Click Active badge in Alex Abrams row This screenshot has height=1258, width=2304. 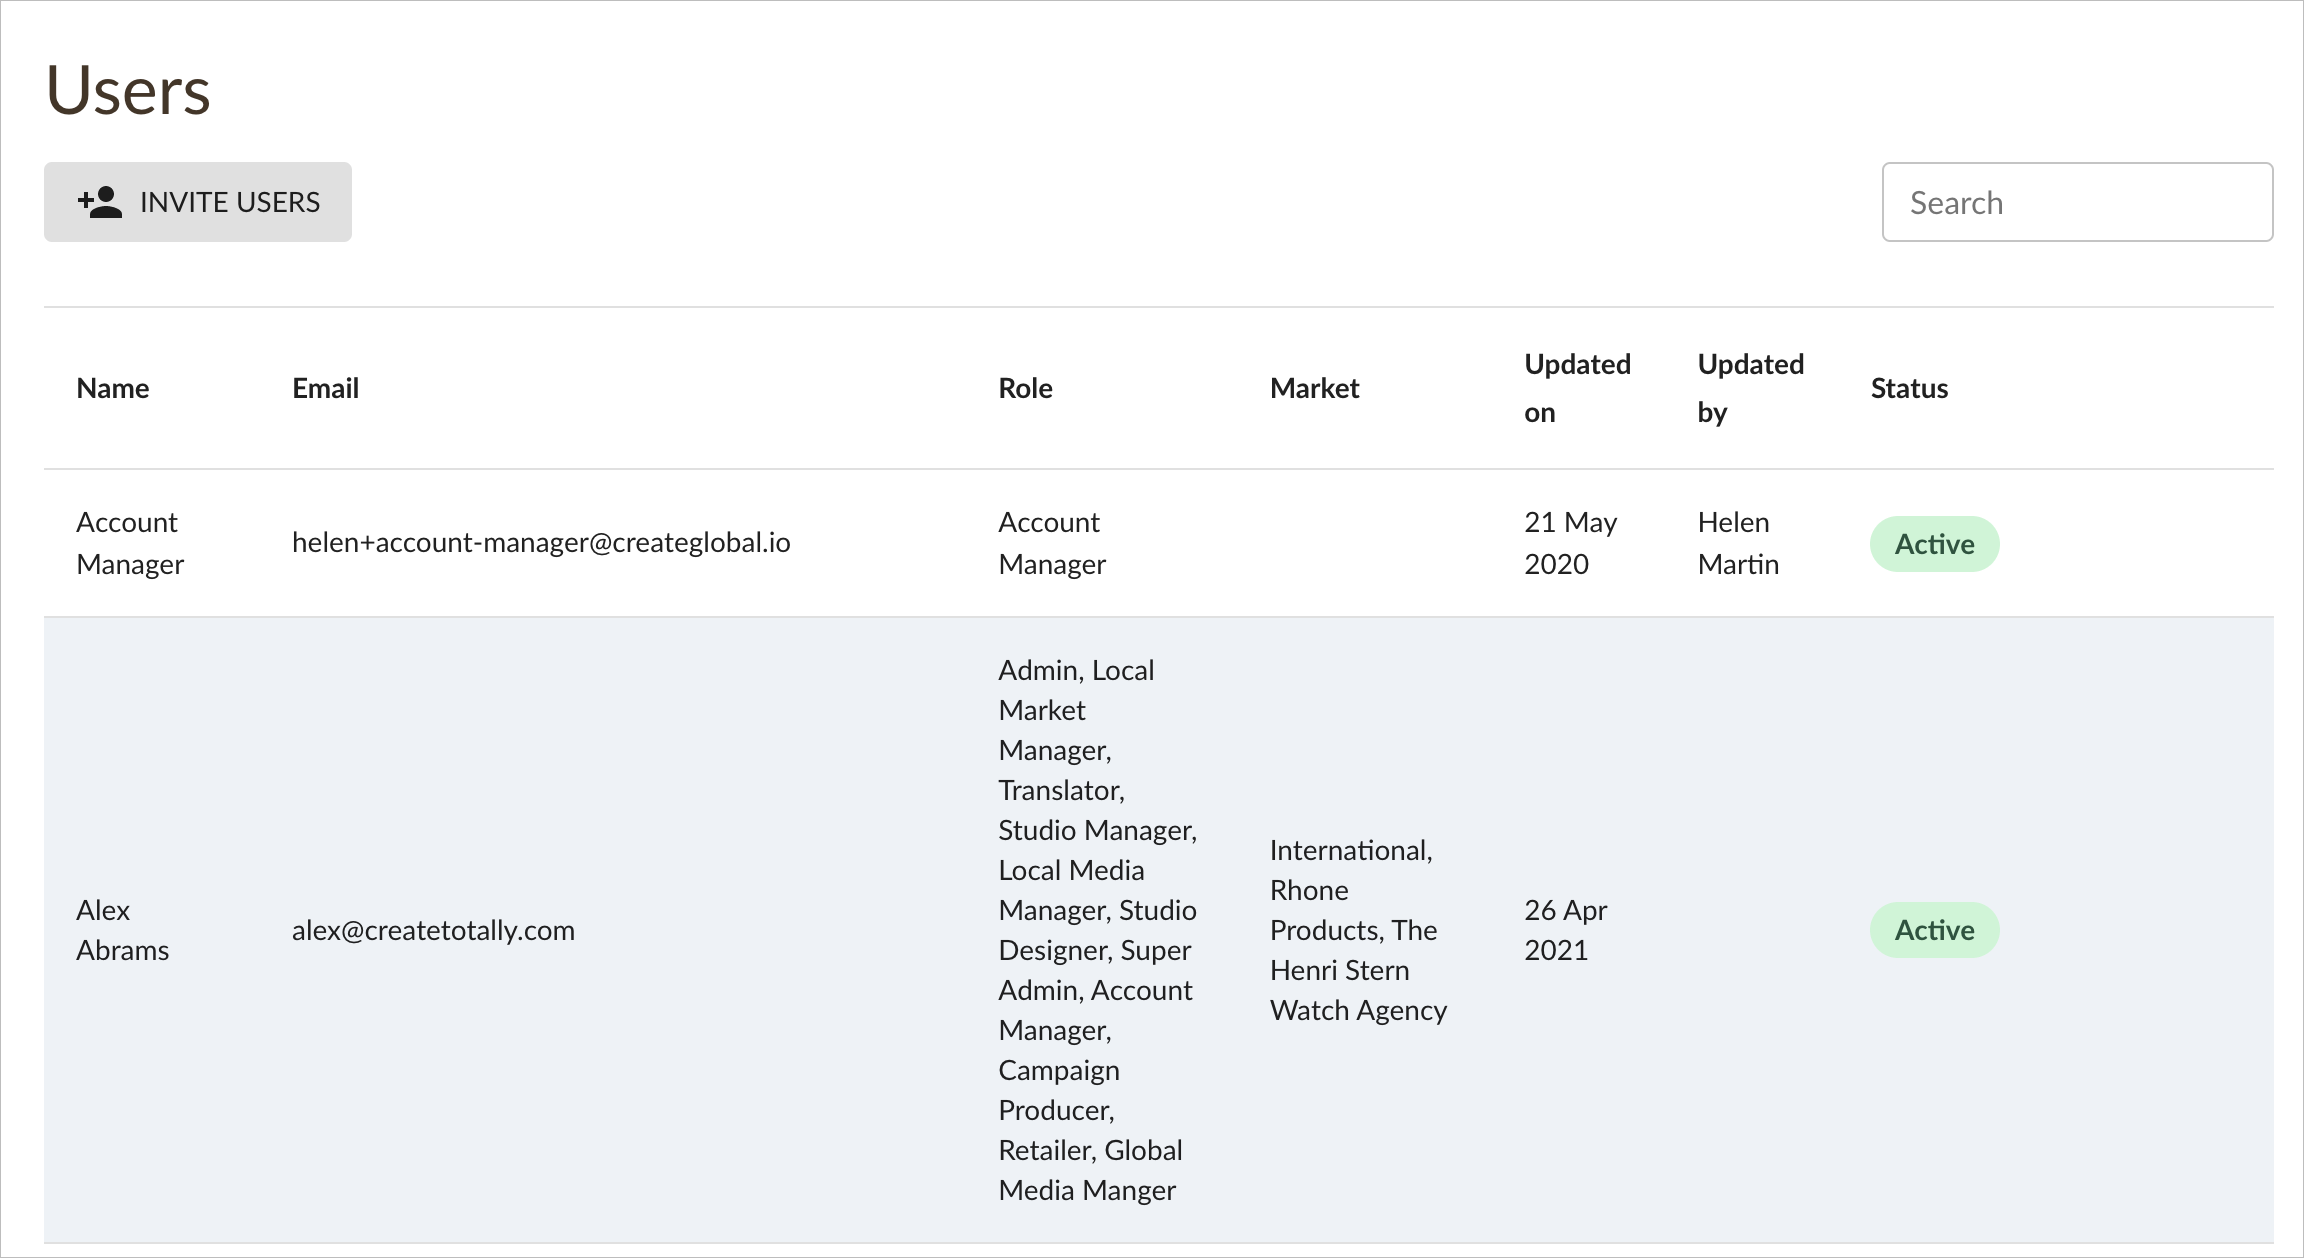1934,930
